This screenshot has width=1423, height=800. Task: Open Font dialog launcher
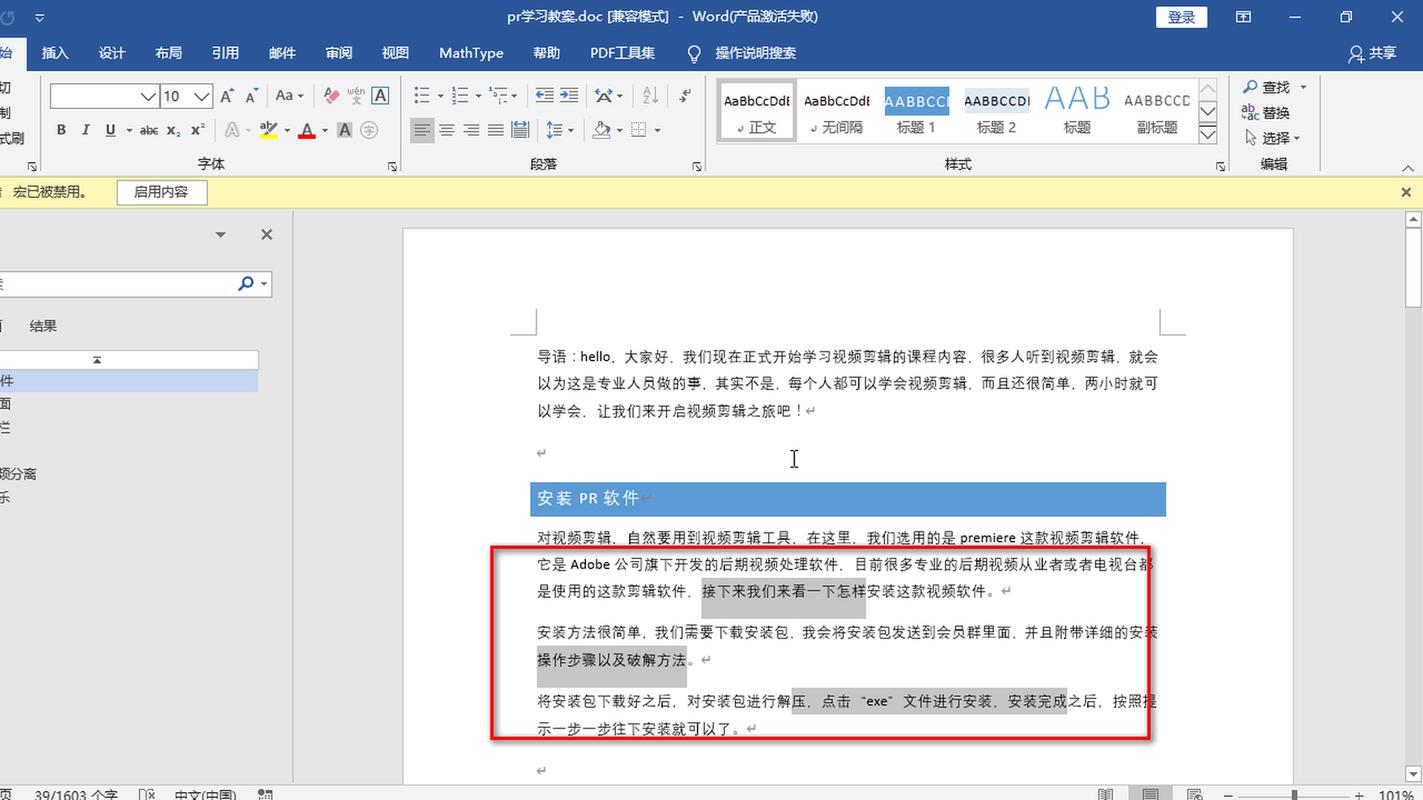click(392, 167)
